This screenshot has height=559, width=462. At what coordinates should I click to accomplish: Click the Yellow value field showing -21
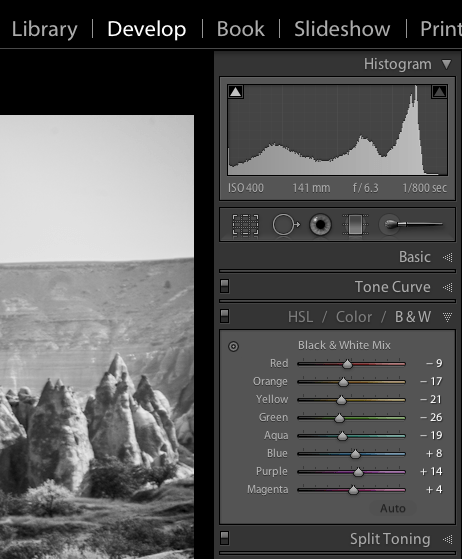pyautogui.click(x=431, y=399)
